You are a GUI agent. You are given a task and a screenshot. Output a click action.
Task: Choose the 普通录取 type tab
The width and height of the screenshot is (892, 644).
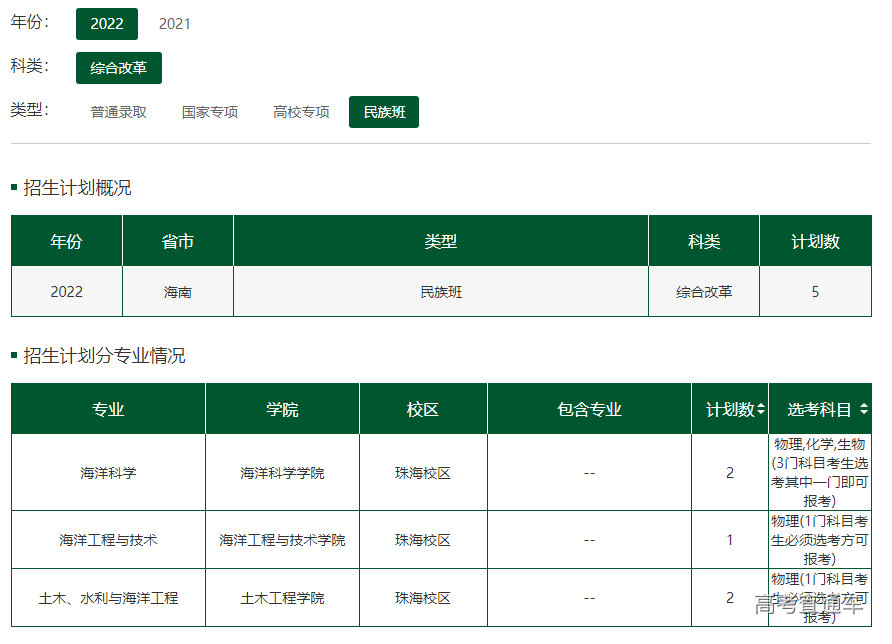(118, 112)
